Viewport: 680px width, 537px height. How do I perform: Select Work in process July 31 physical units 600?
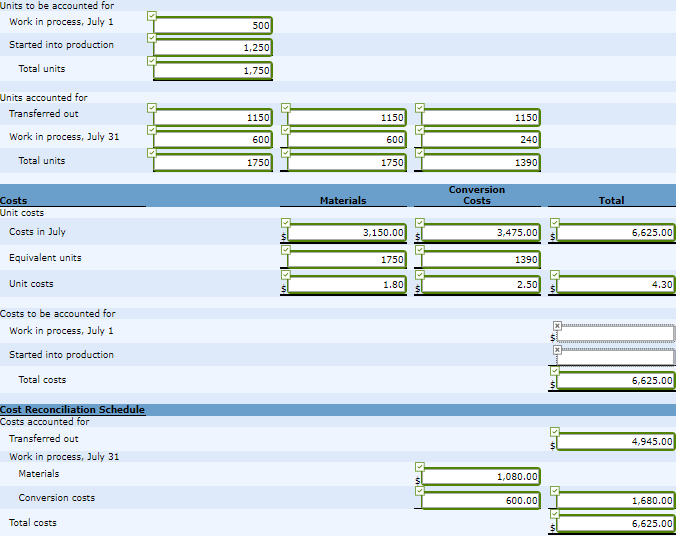212,139
